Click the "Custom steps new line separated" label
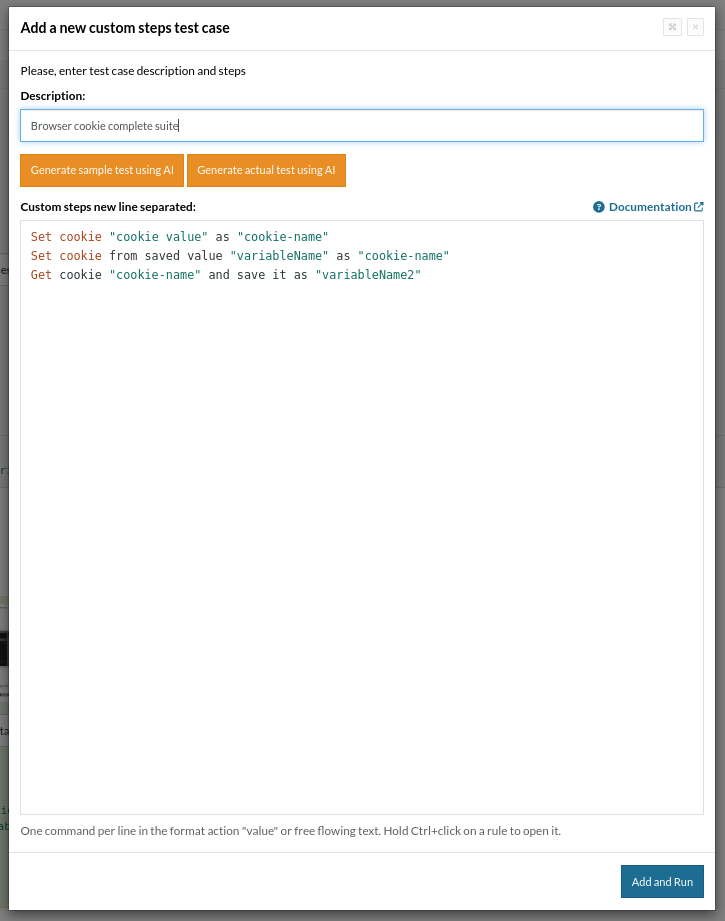 (108, 207)
